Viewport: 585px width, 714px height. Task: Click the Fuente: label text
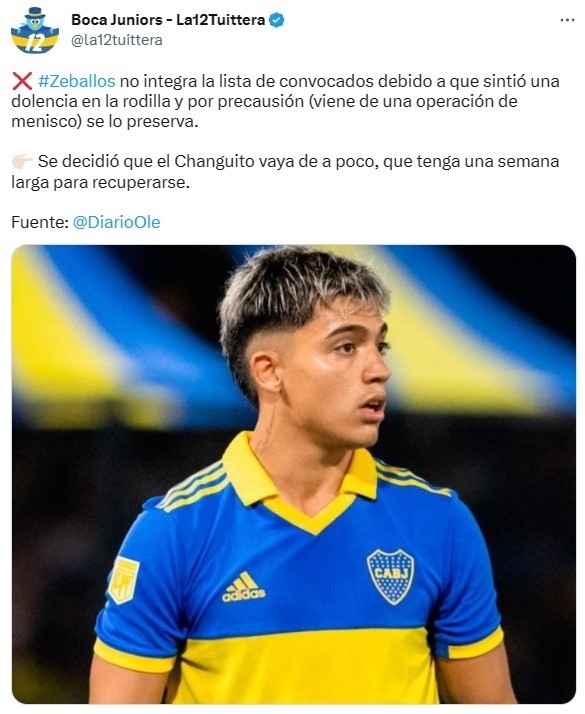coord(40,222)
